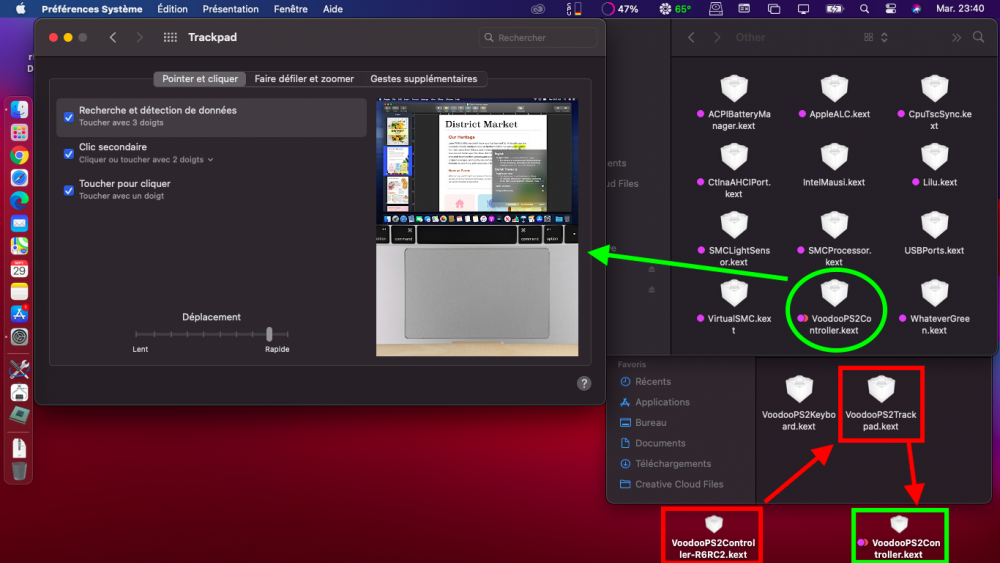Click the 47% ring status icon

click(x=620, y=9)
